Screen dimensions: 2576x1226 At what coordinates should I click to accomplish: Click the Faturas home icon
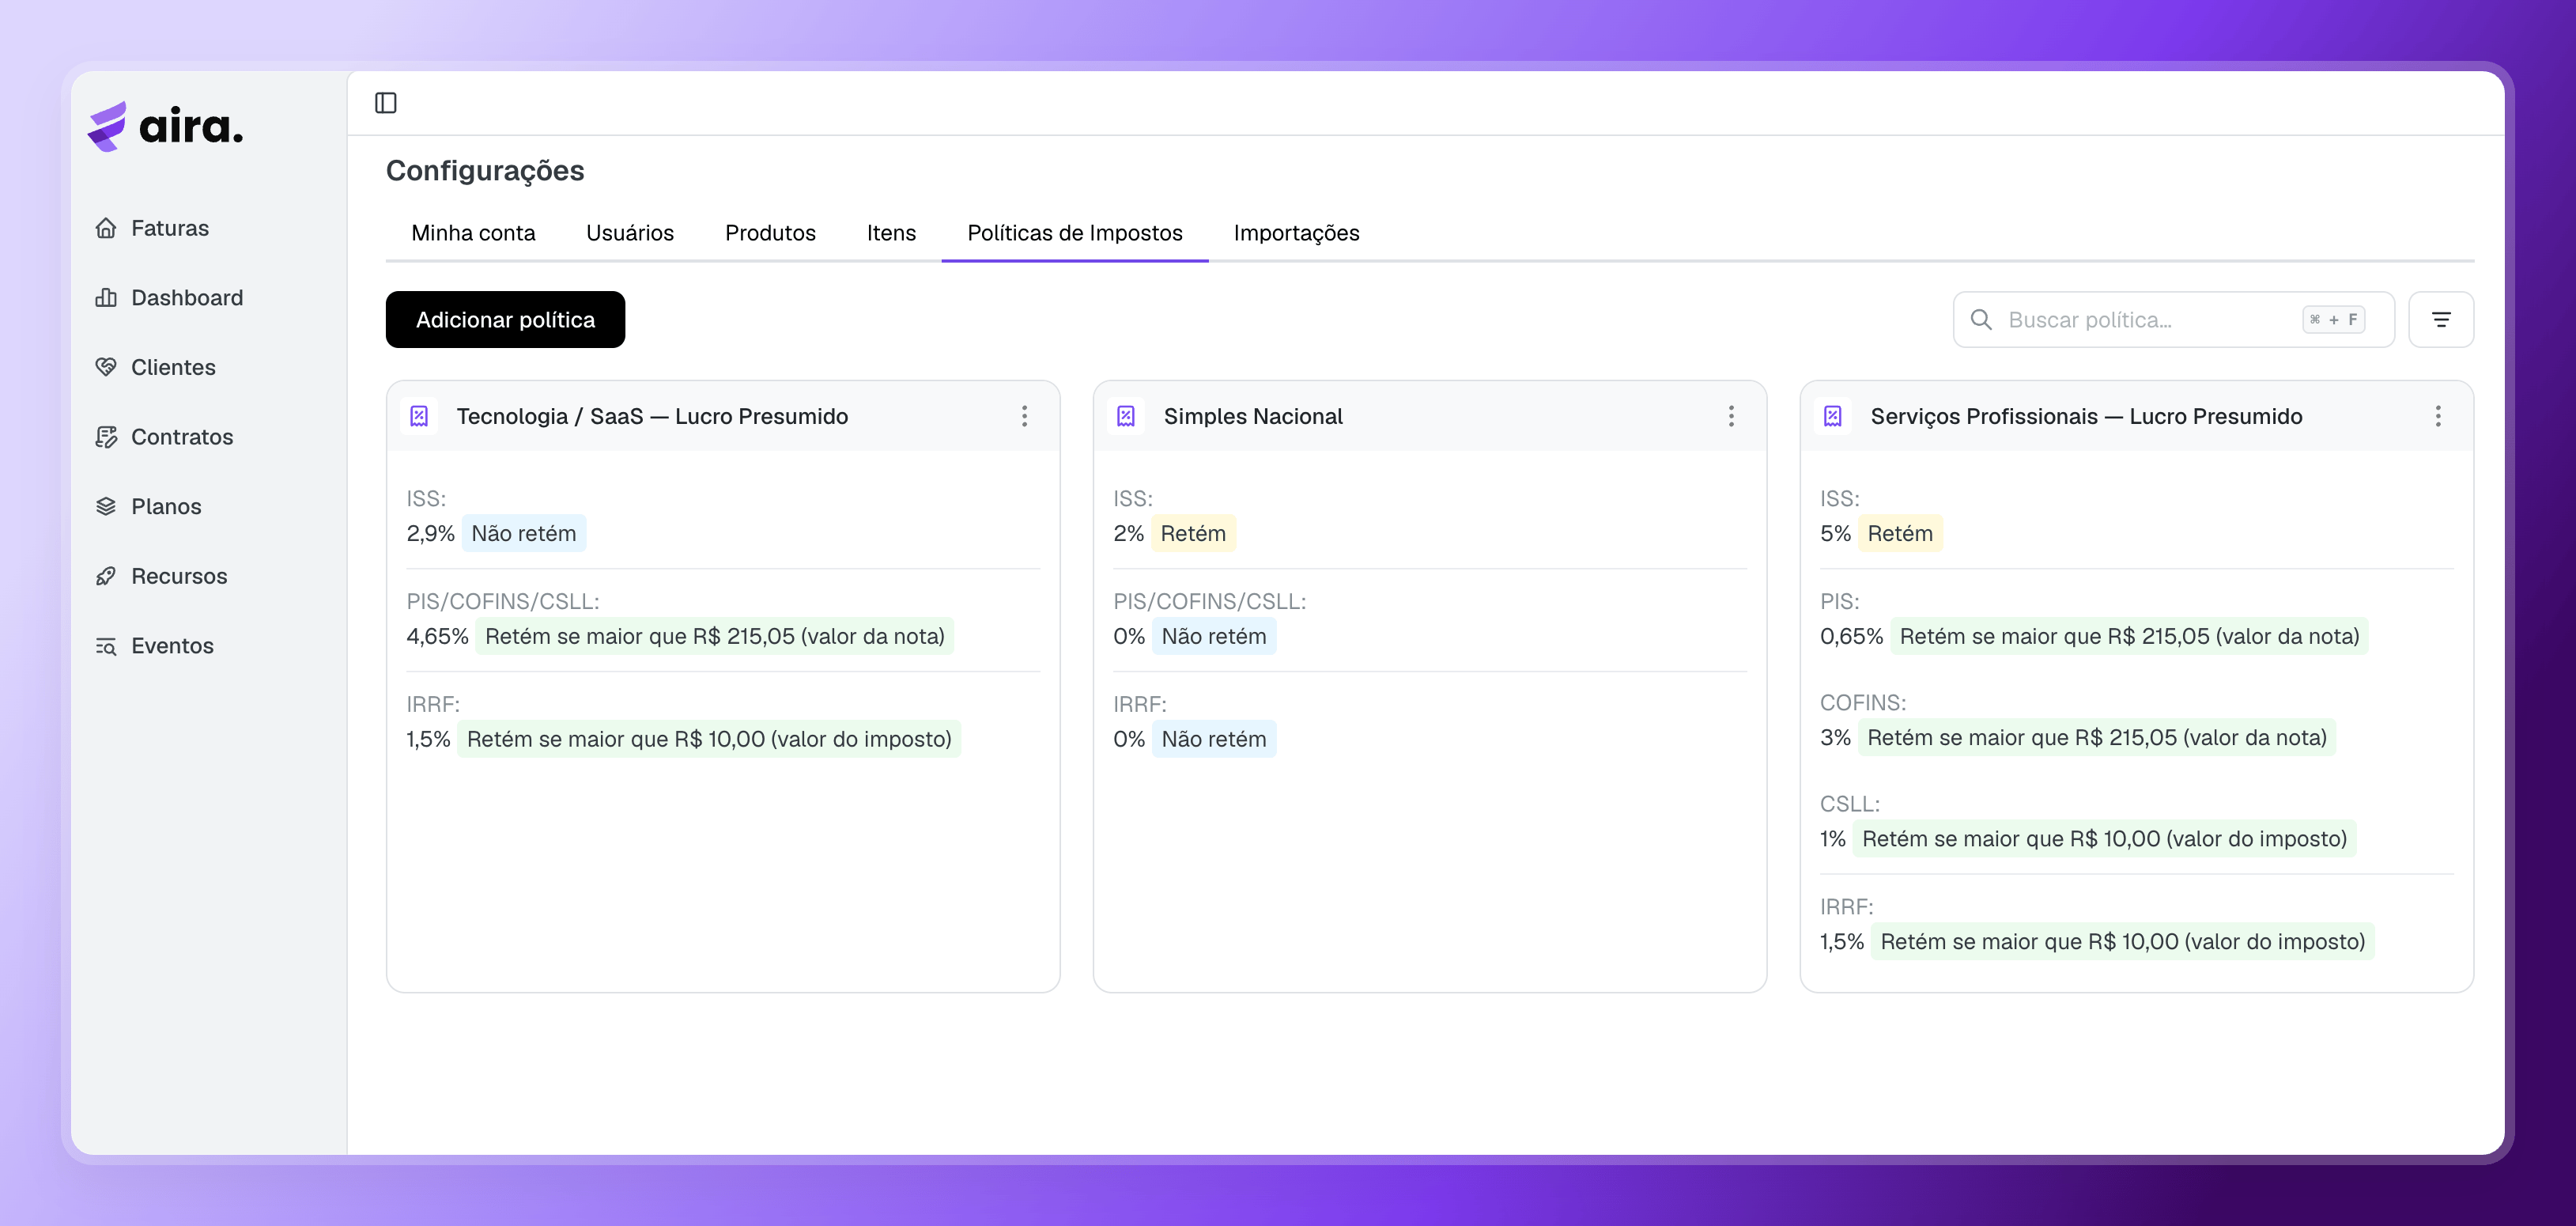pos(106,228)
